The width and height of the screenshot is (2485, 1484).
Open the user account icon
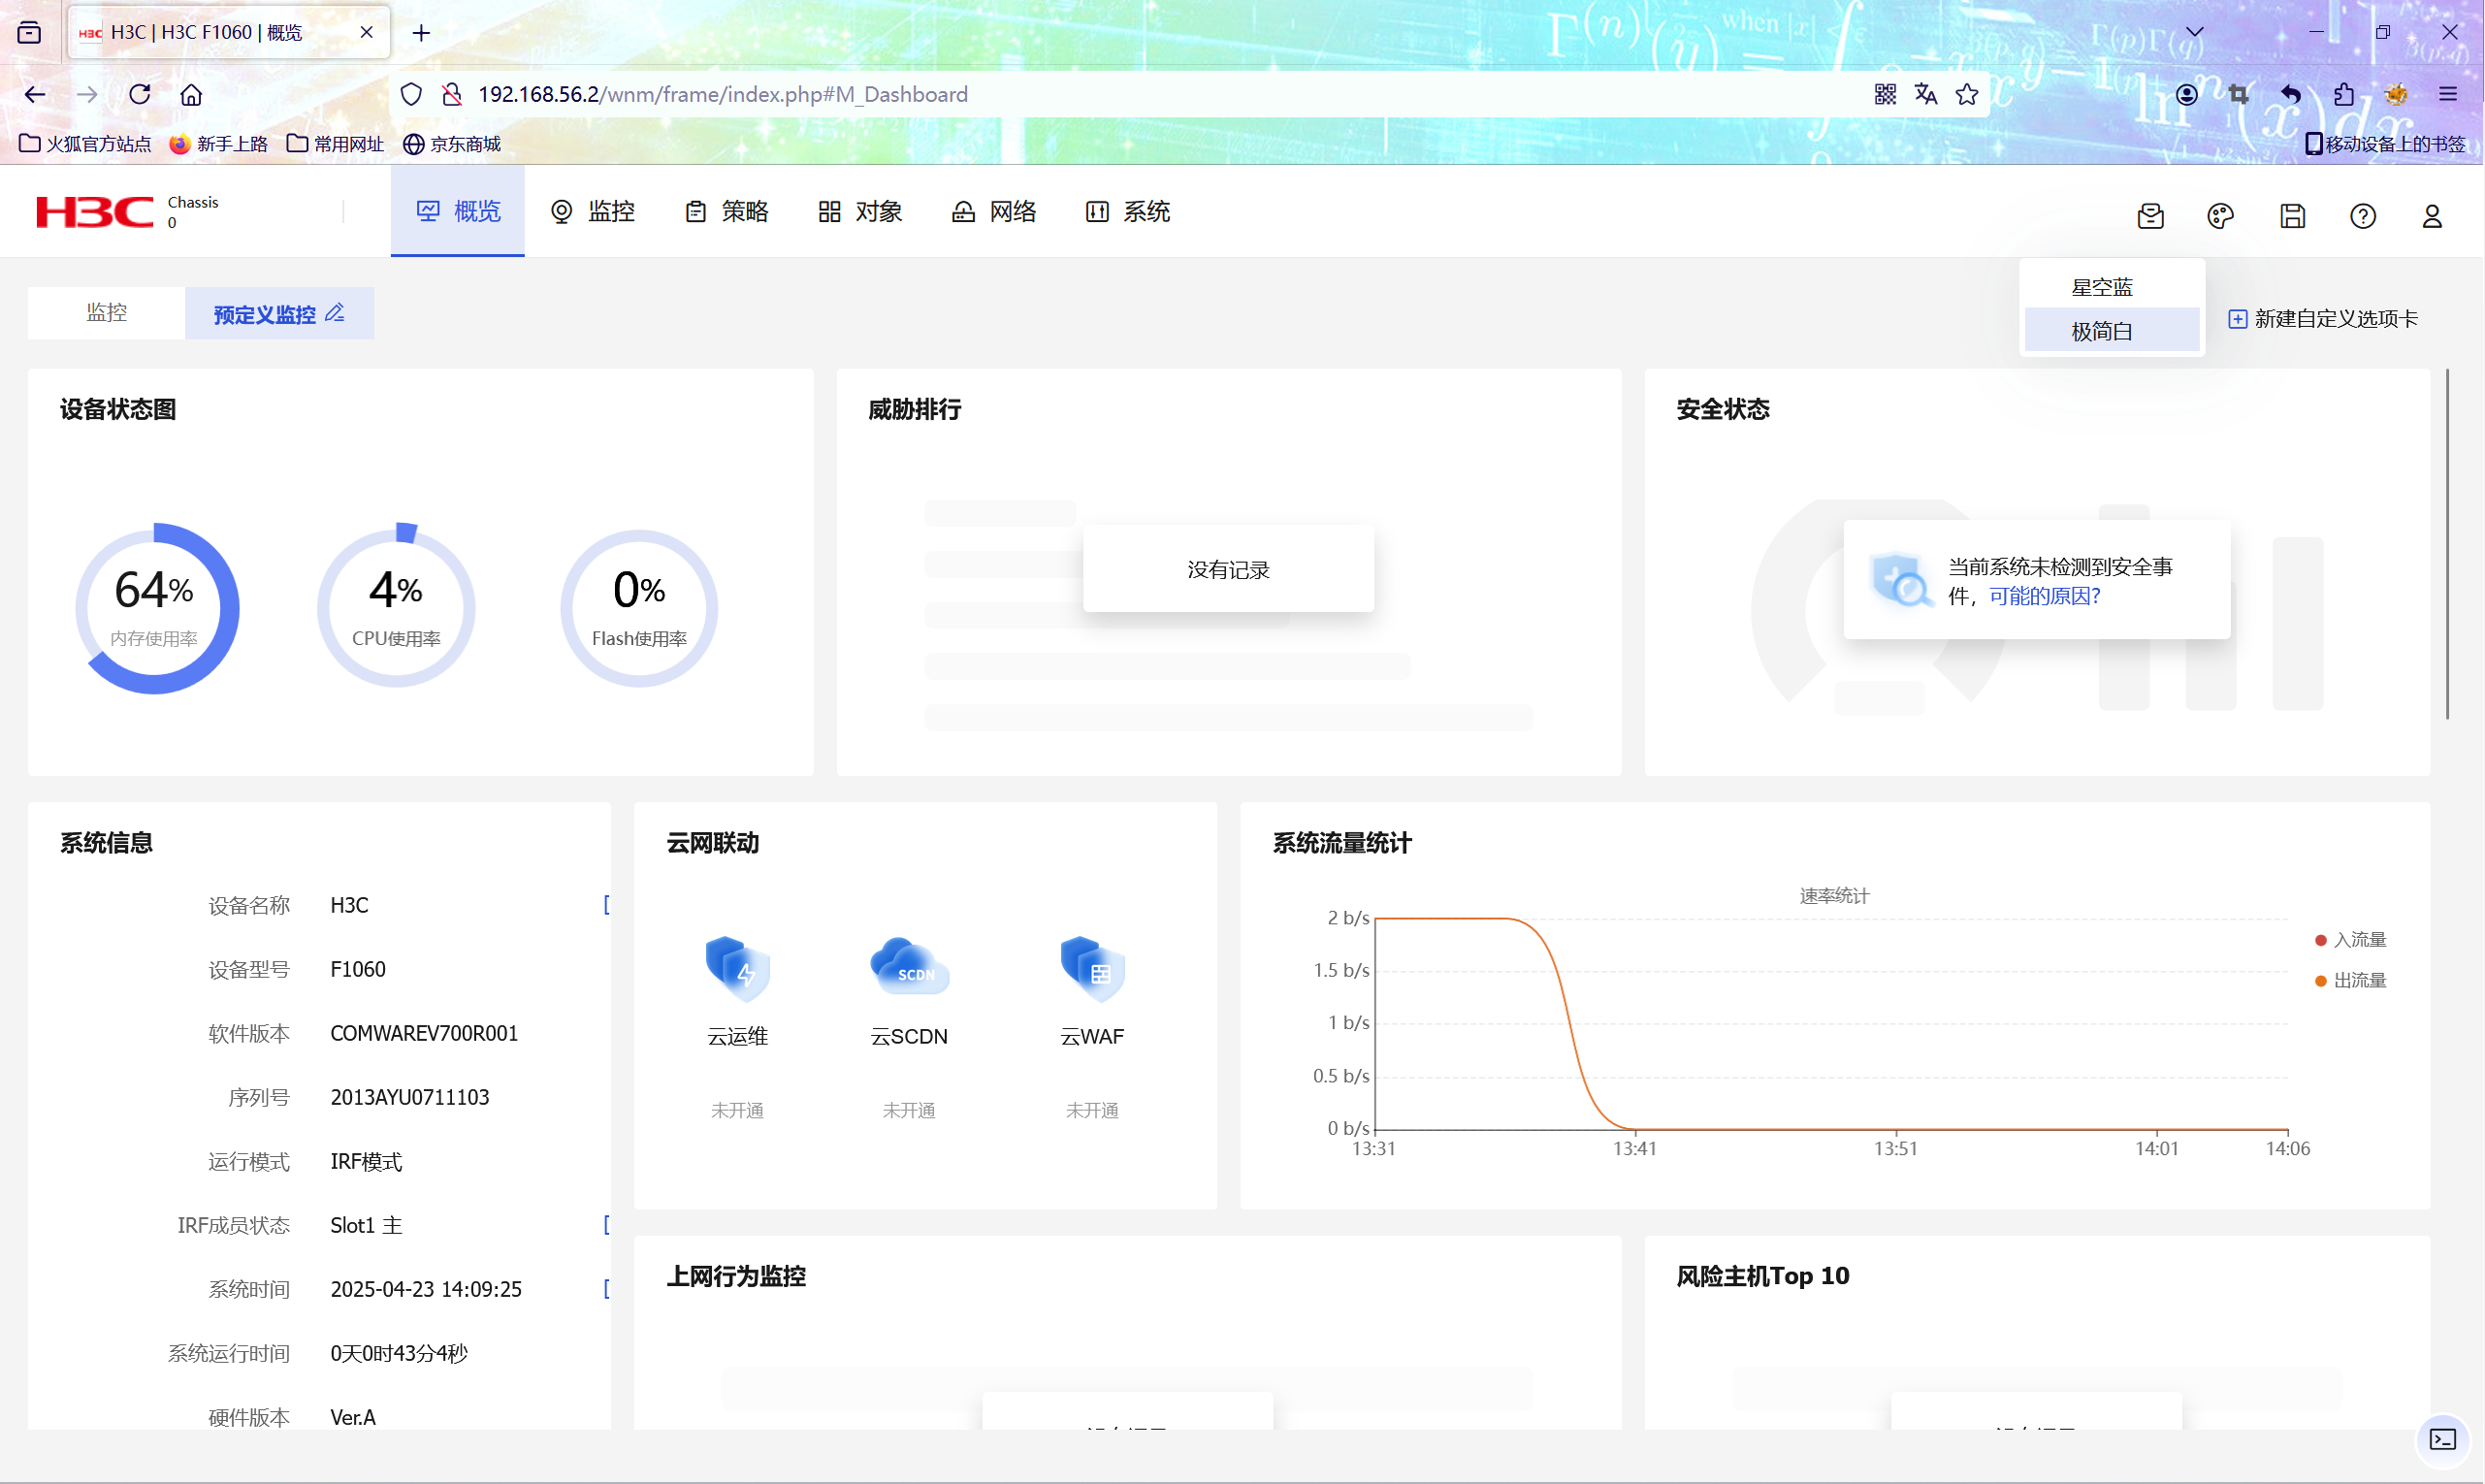(x=2432, y=216)
